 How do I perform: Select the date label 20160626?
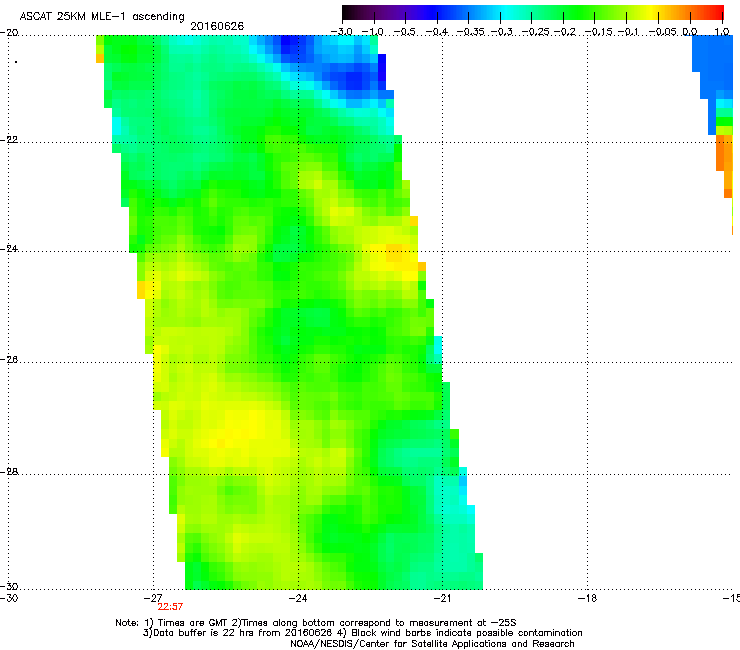click(x=217, y=26)
